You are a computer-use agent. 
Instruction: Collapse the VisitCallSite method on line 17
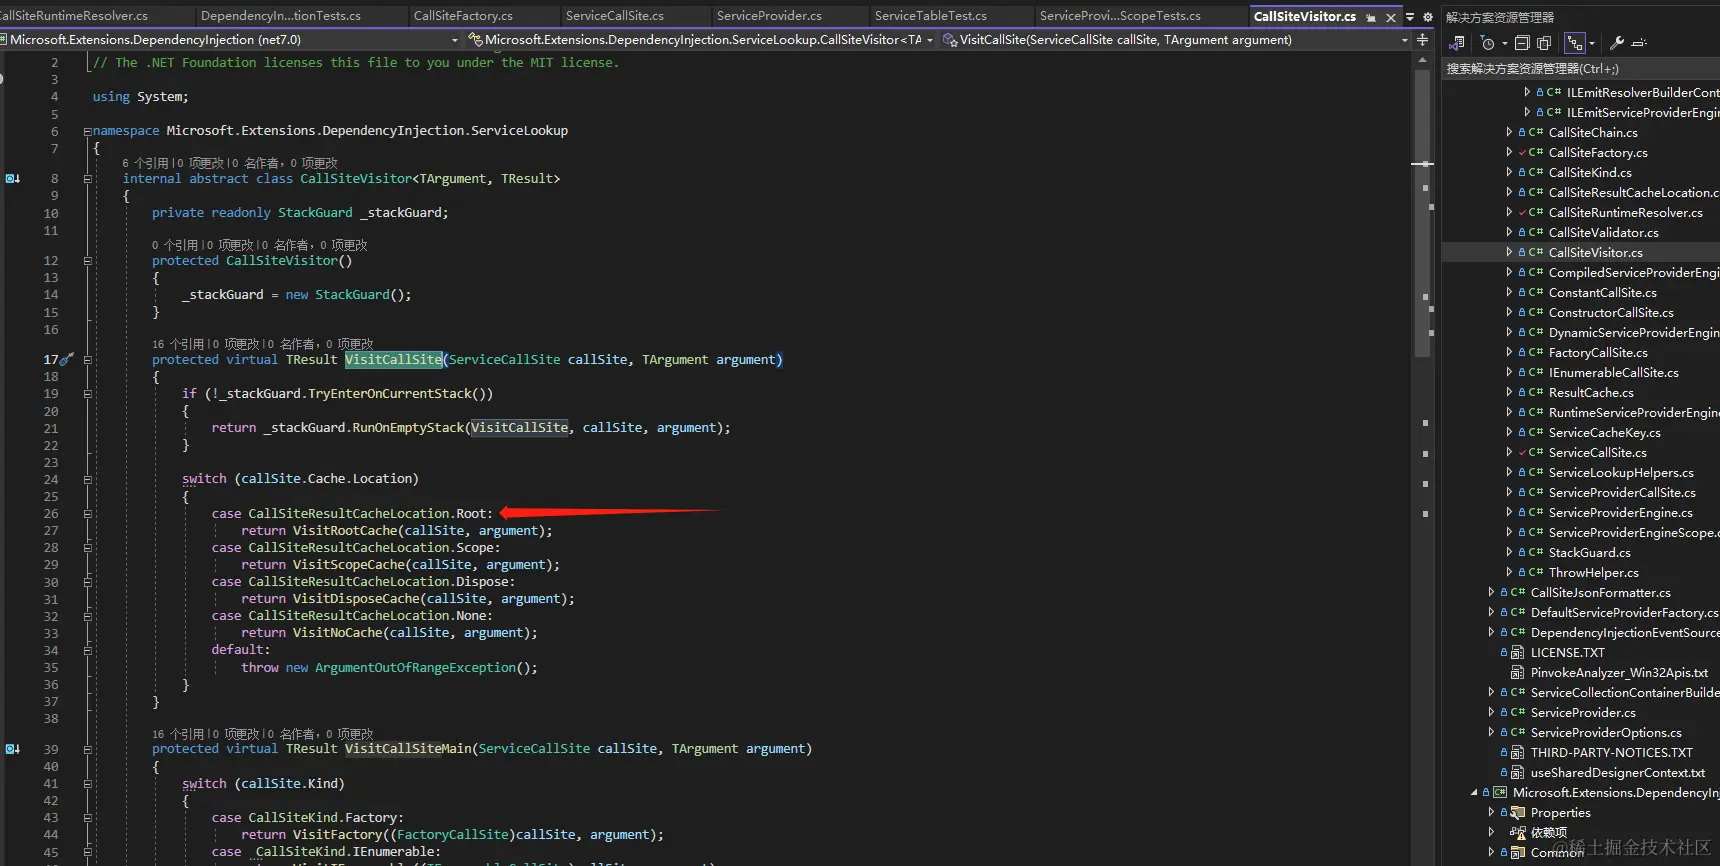87,360
